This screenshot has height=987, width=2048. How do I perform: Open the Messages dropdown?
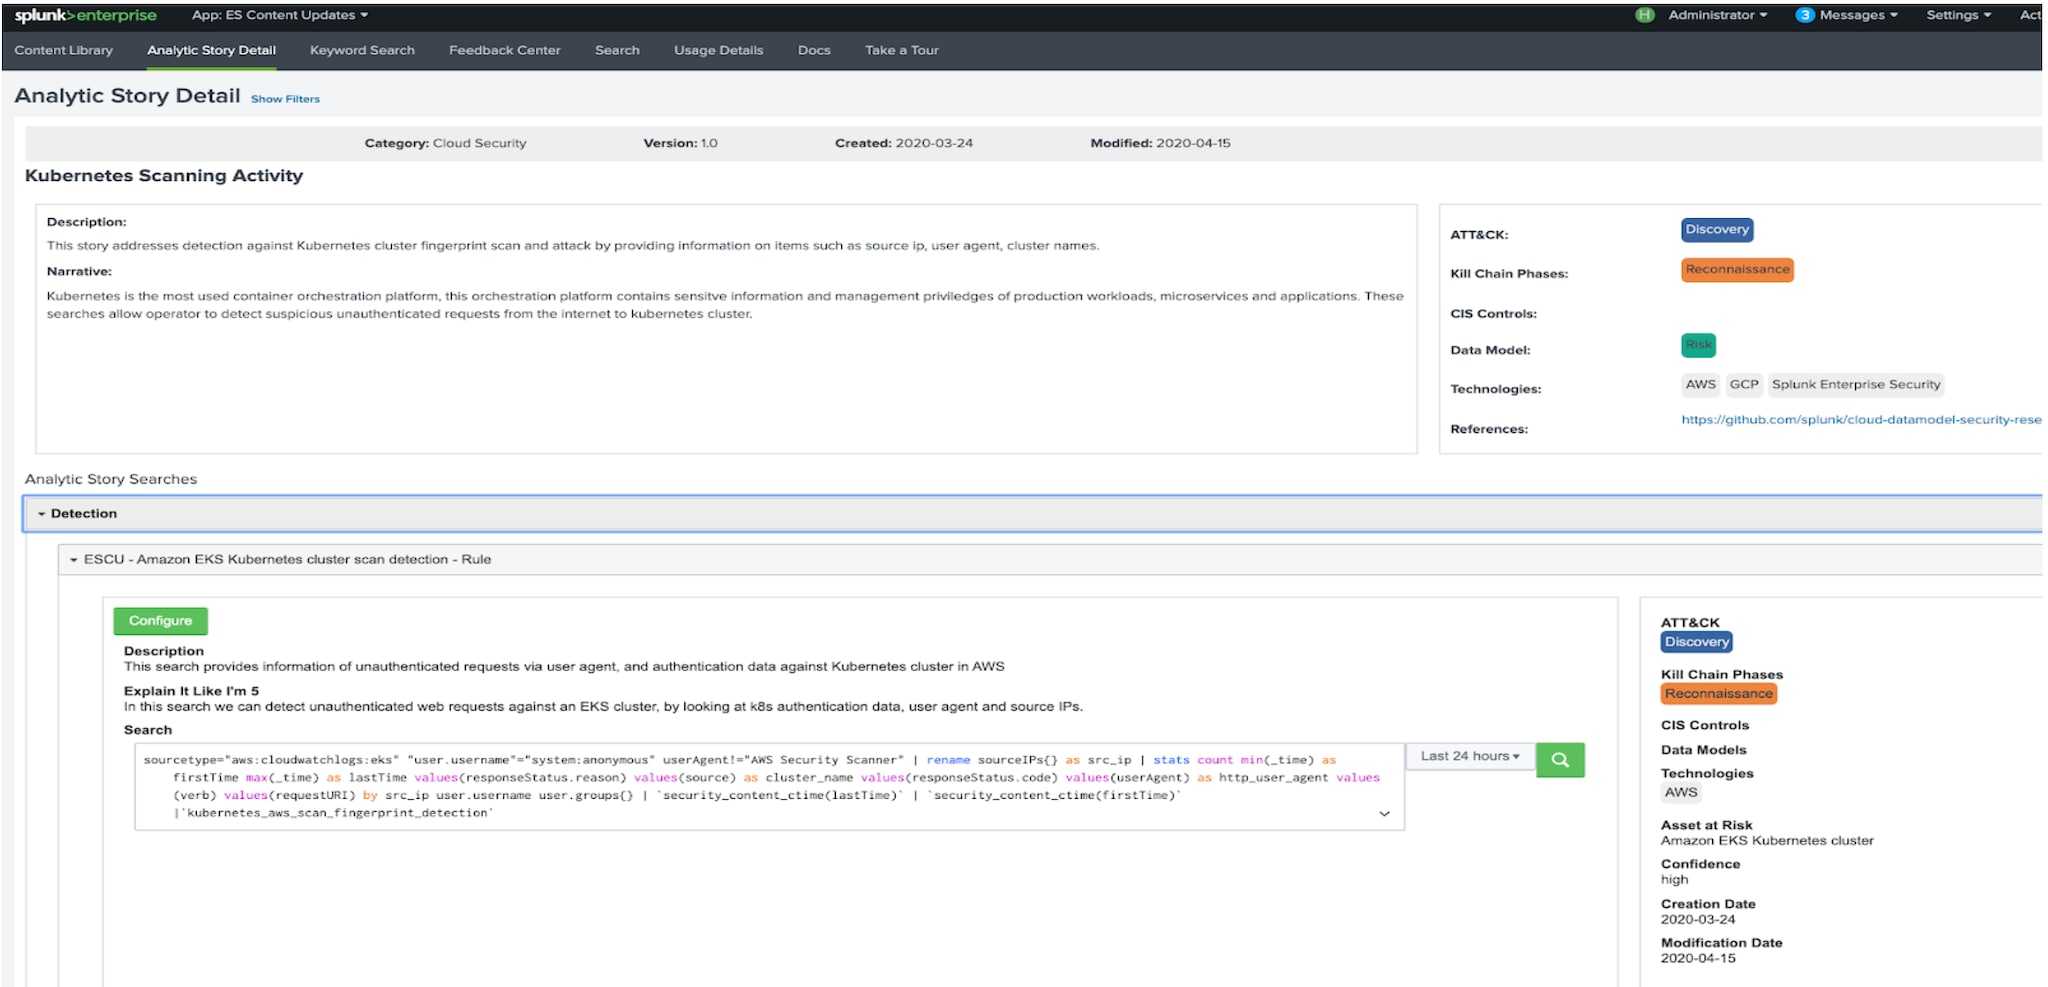click(1858, 15)
